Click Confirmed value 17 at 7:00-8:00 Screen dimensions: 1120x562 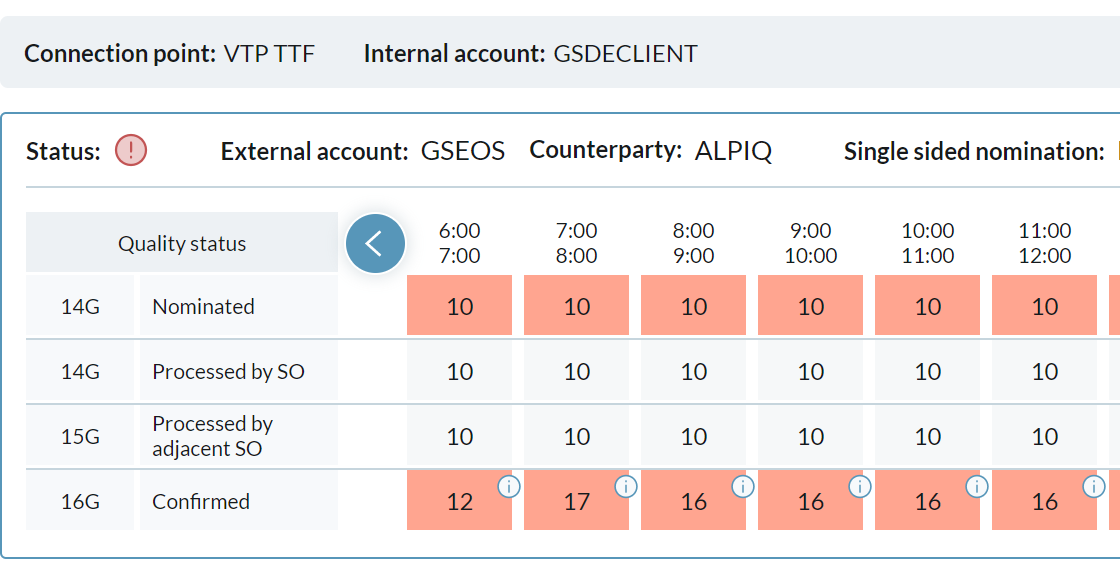(x=576, y=502)
